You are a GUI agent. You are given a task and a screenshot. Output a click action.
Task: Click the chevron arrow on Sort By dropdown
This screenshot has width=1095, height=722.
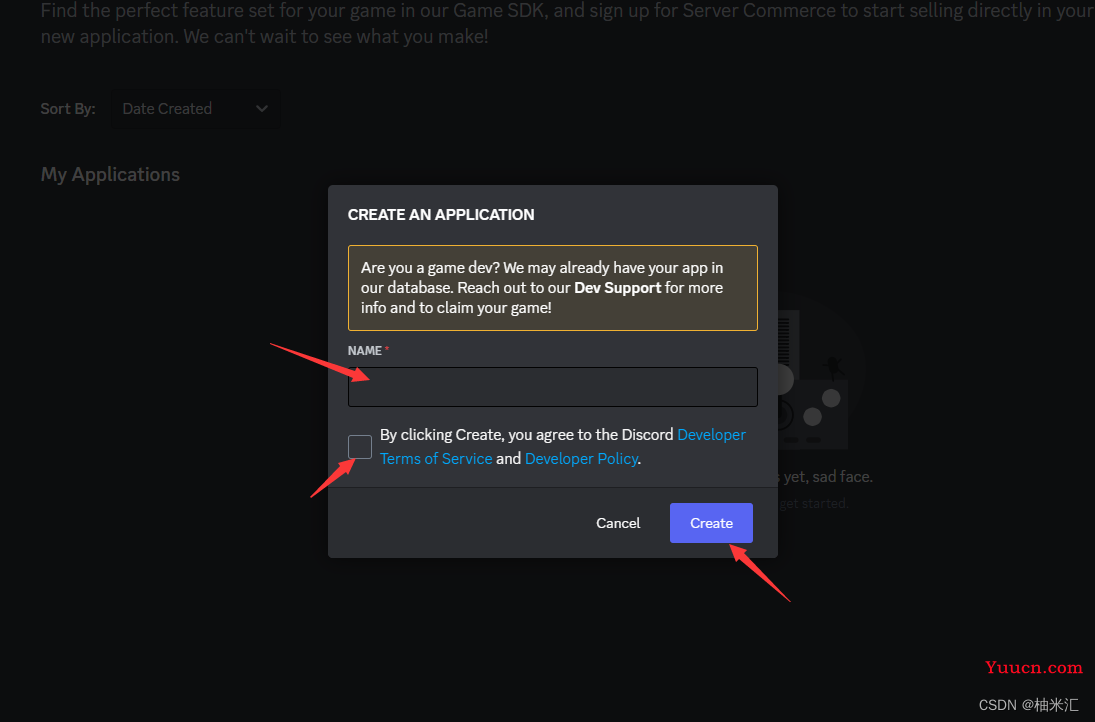coord(262,109)
